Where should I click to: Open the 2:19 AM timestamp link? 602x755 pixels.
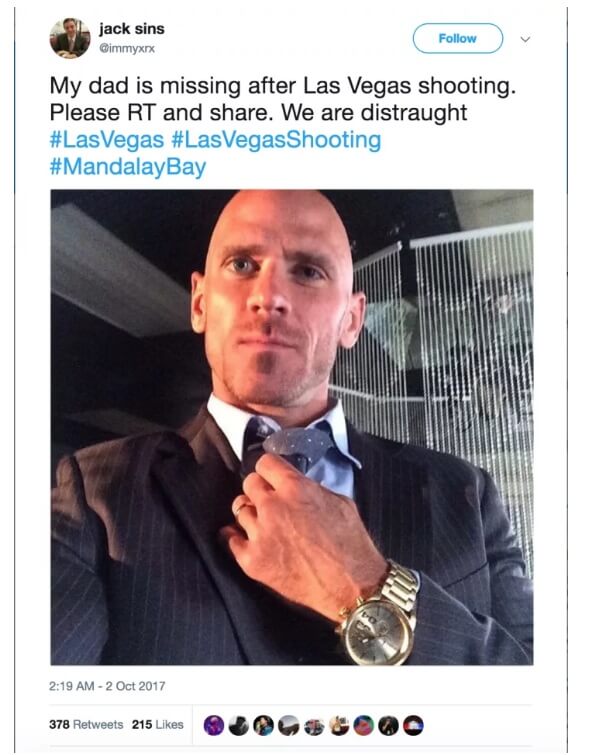[107, 686]
